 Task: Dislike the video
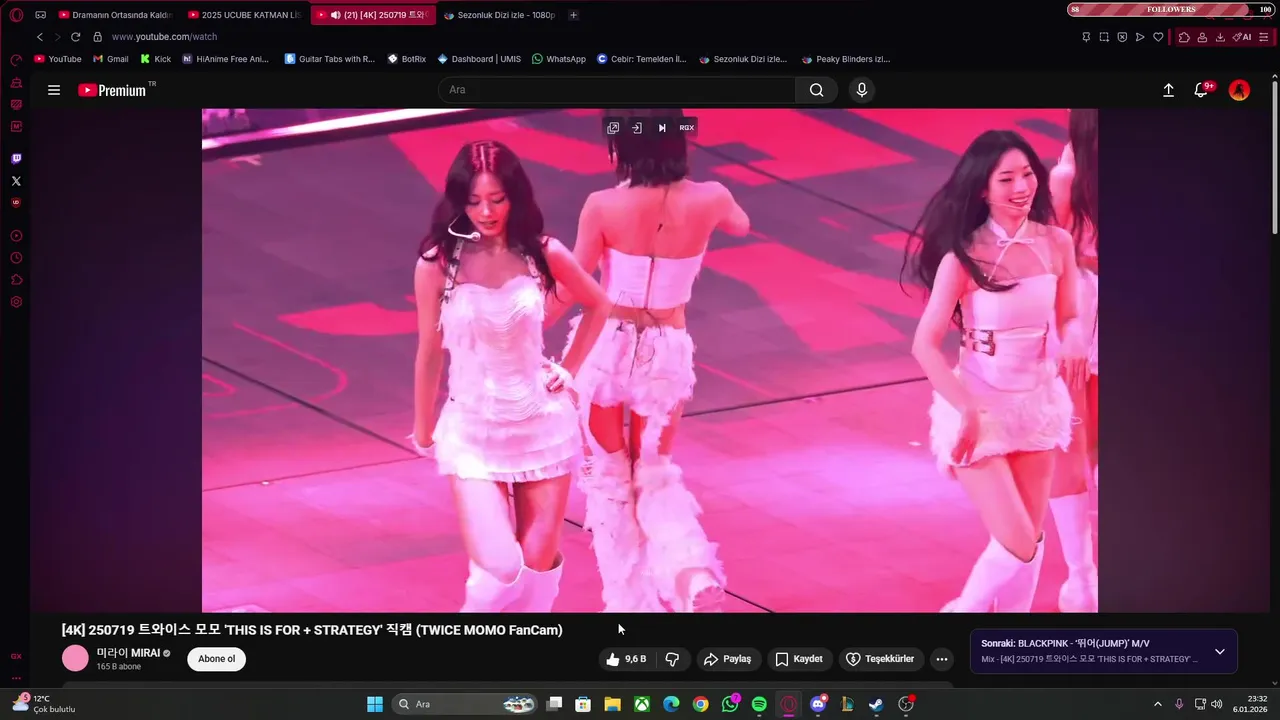point(672,659)
